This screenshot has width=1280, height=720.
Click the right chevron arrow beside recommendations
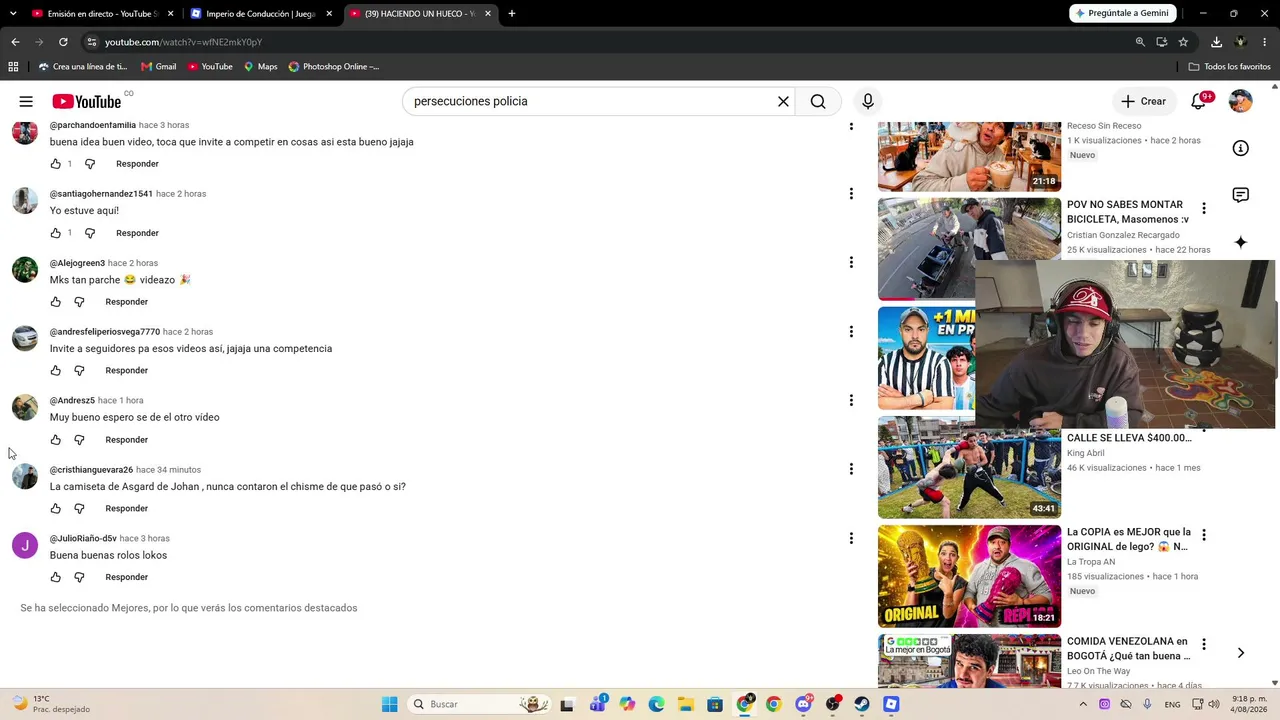pyautogui.click(x=1241, y=653)
